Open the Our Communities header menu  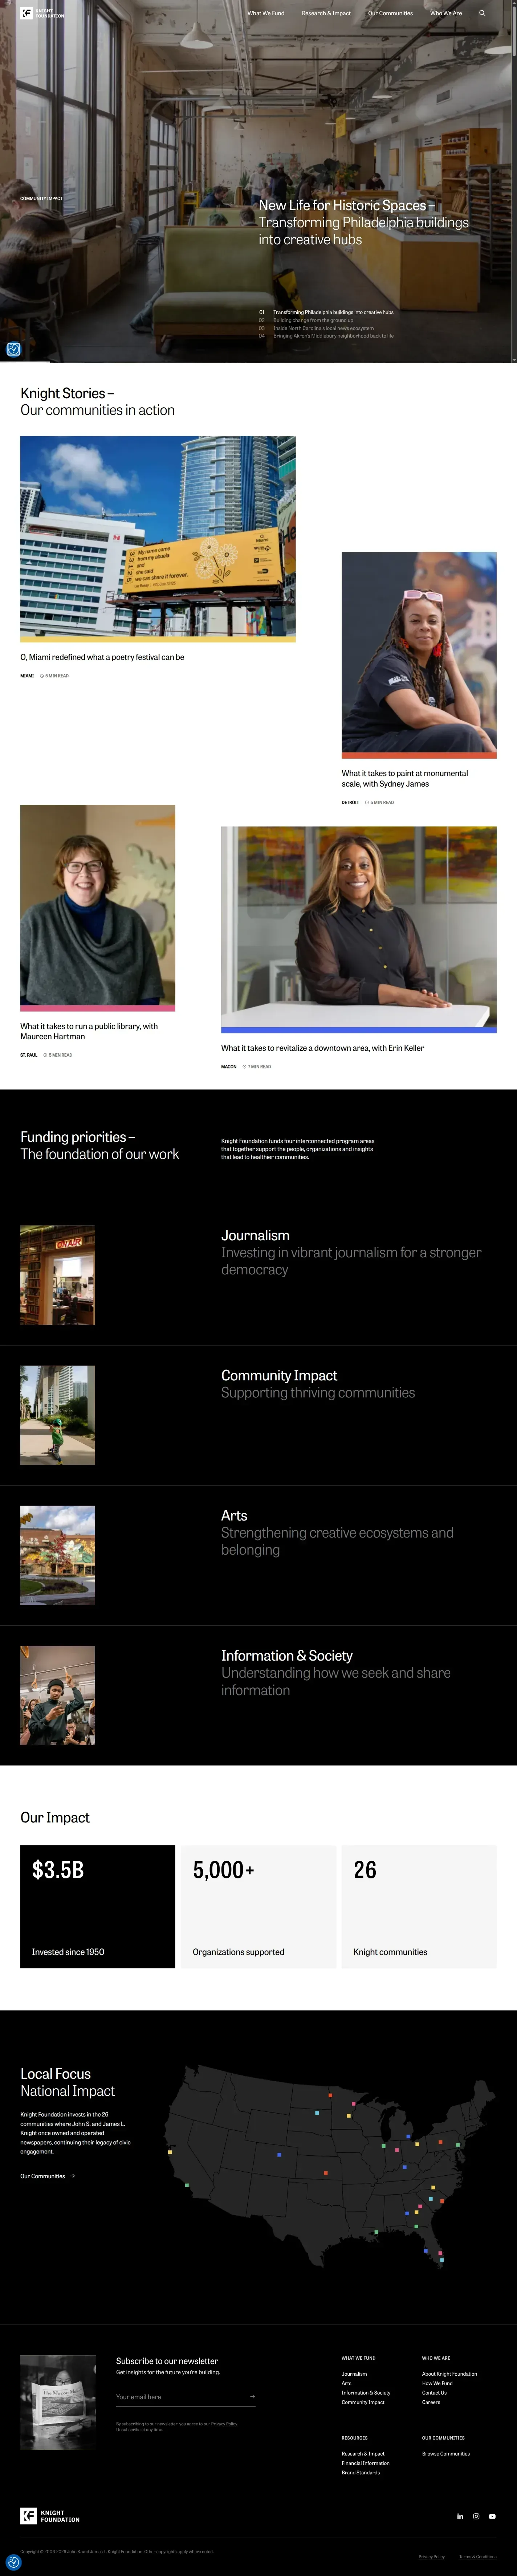pos(390,13)
